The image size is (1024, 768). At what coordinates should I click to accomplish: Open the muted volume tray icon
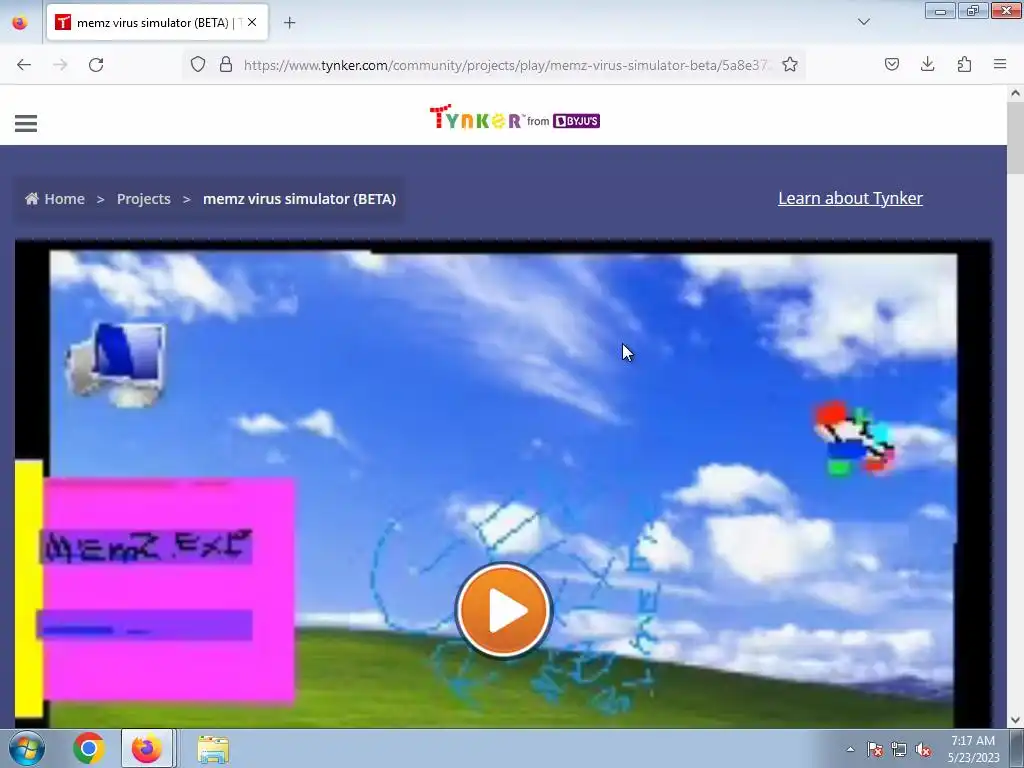click(x=923, y=750)
